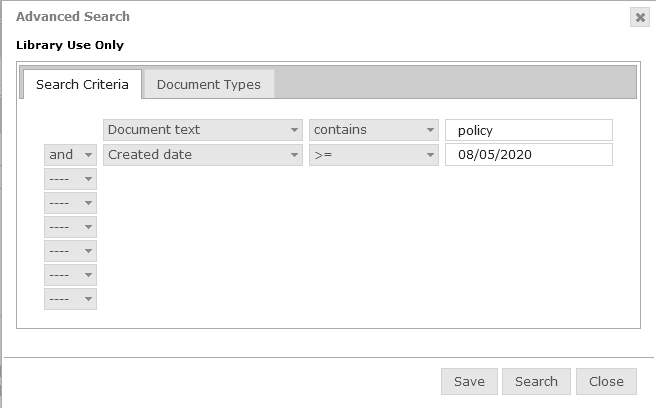Viewport: 656px width, 408px height.
Task: Select the Search Criteria tab
Action: point(82,84)
